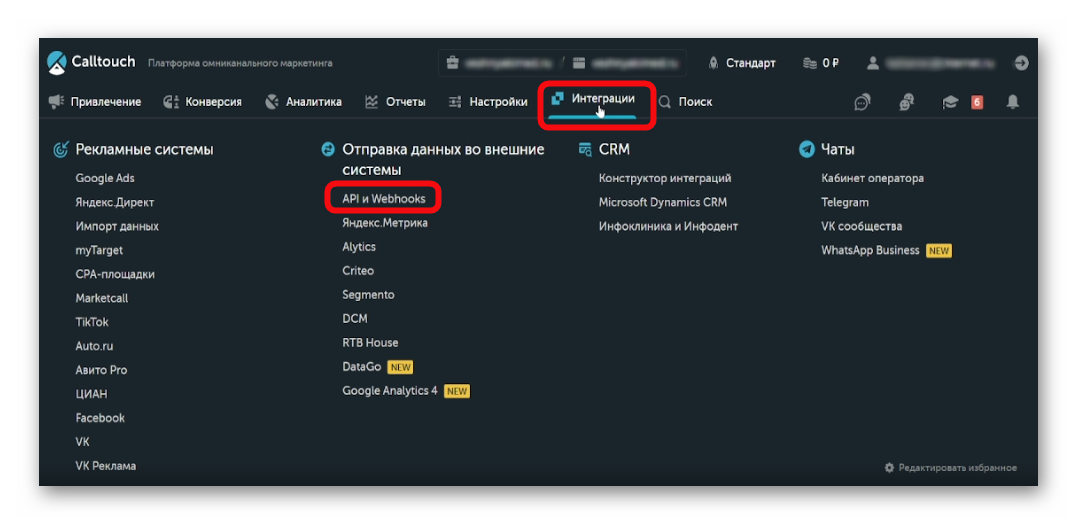Viewport: 1083px width, 532px height.
Task: Open the support chat bubble icon
Action: [862, 102]
